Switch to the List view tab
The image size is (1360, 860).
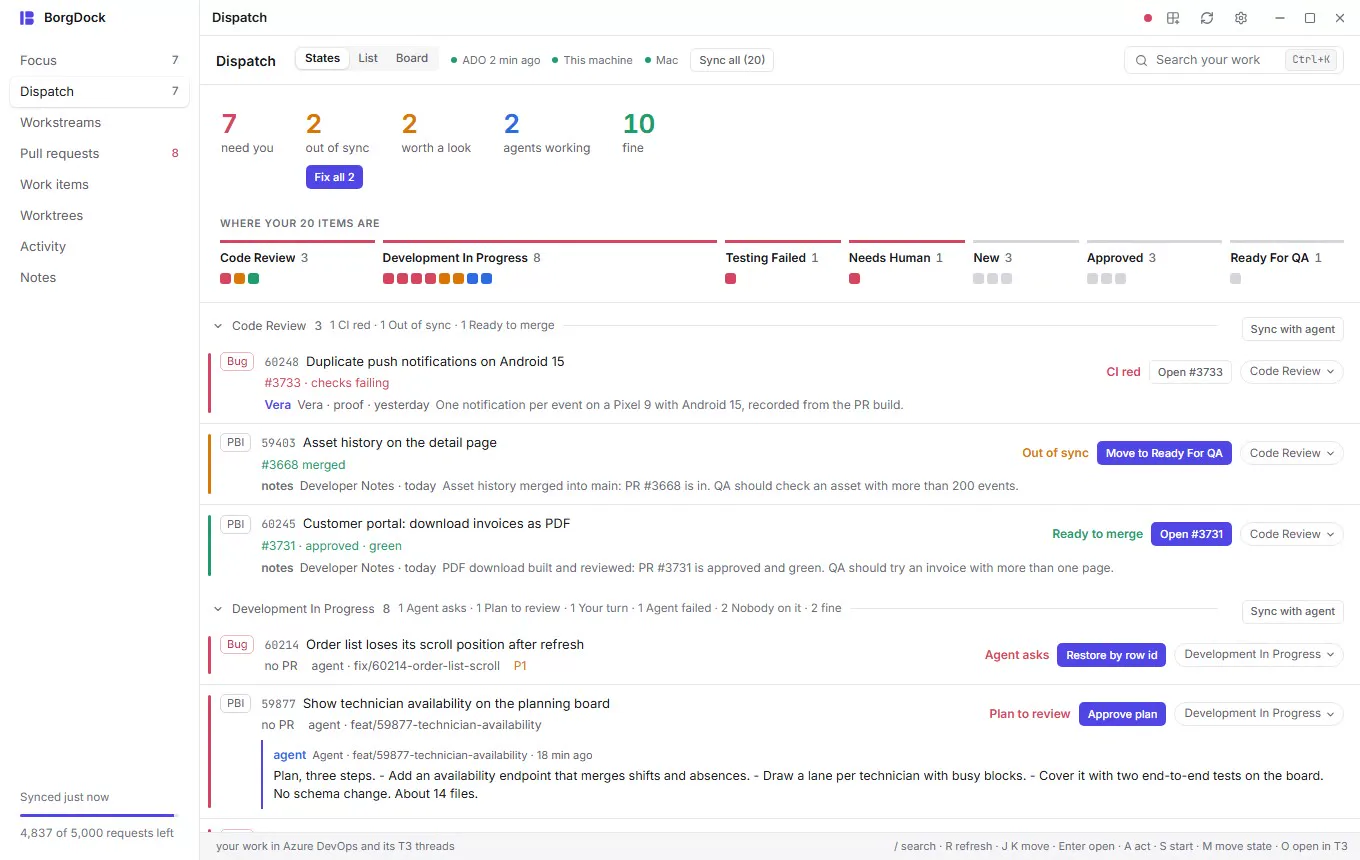pyautogui.click(x=368, y=58)
